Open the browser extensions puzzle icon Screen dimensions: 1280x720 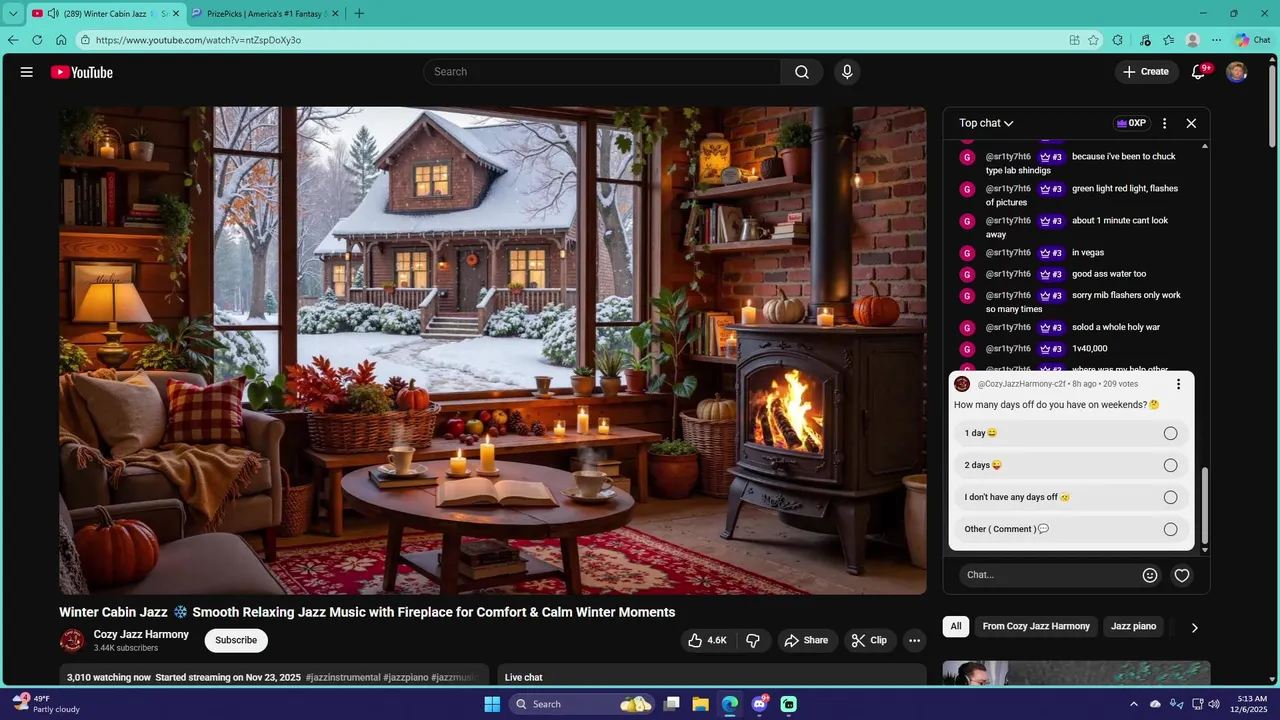[1118, 40]
